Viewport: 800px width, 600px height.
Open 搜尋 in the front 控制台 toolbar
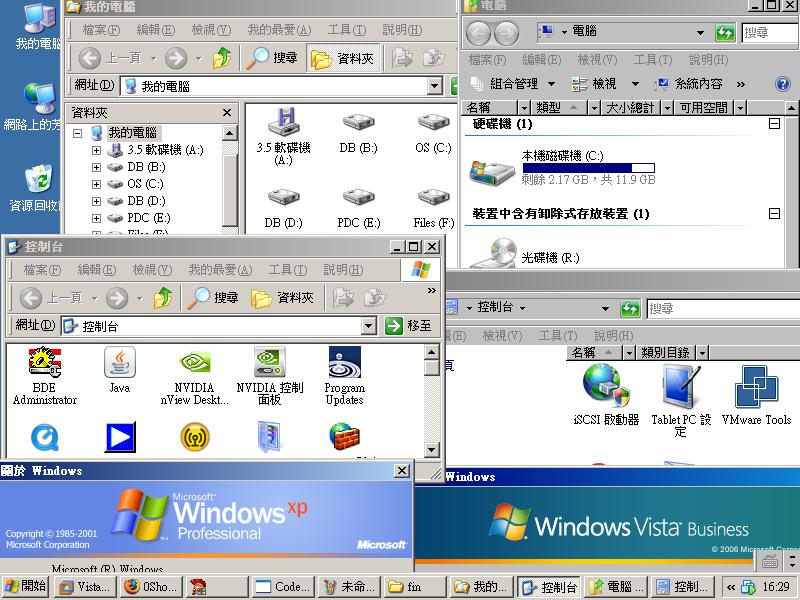coord(212,297)
